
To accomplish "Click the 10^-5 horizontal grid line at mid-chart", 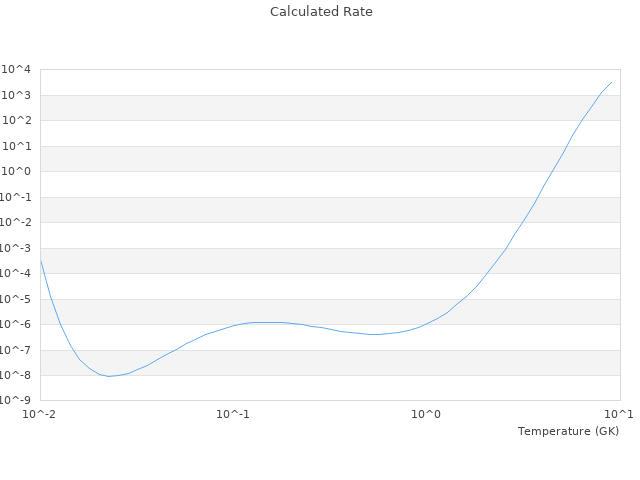I will pyautogui.click(x=330, y=299).
